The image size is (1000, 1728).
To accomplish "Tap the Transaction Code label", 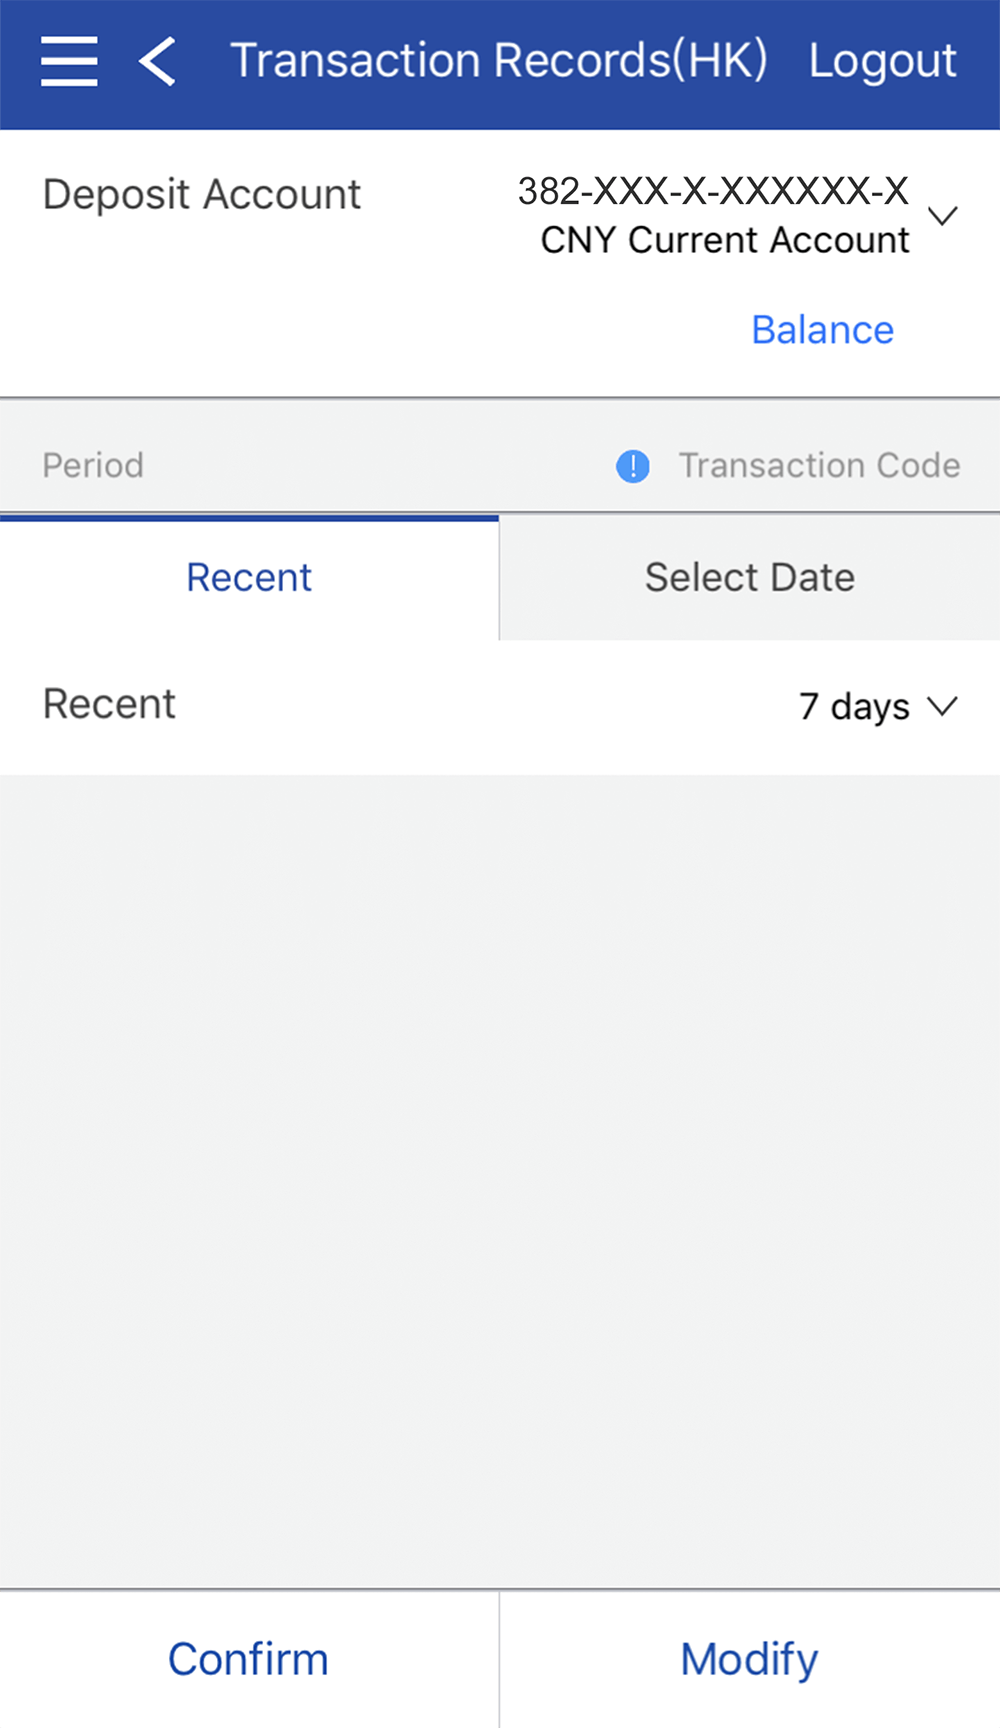I will point(819,466).
